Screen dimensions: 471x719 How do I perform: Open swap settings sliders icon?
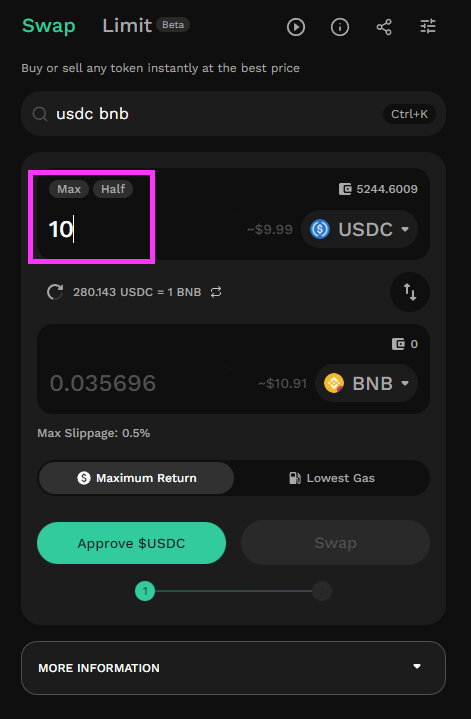click(428, 26)
